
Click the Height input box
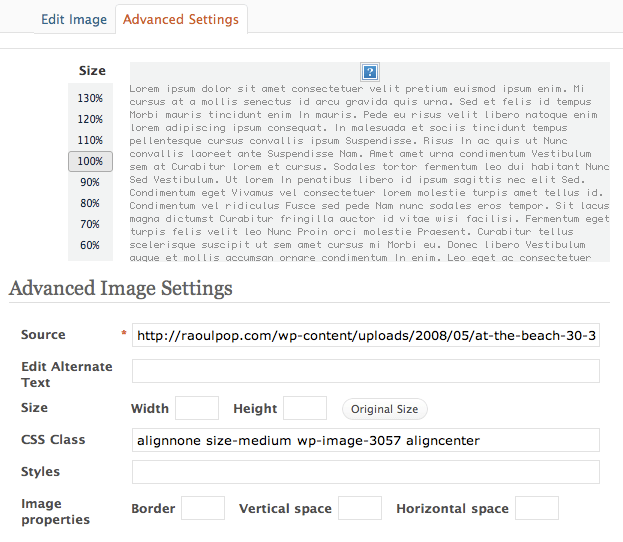pyautogui.click(x=305, y=408)
